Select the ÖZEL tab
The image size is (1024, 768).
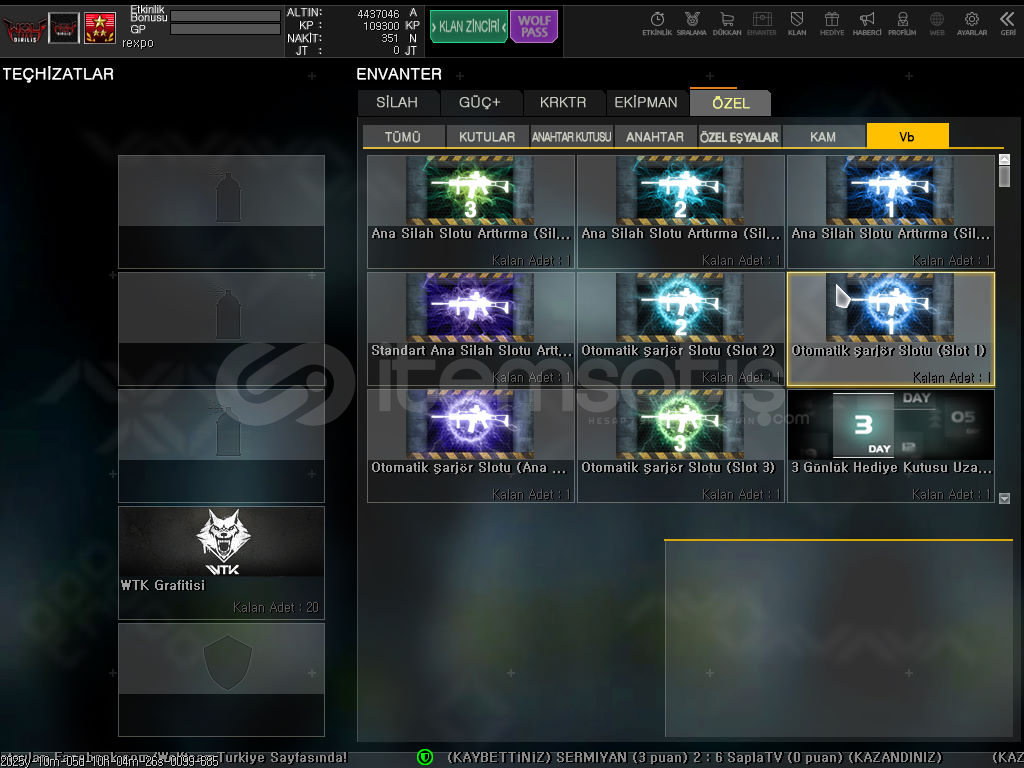pos(731,103)
